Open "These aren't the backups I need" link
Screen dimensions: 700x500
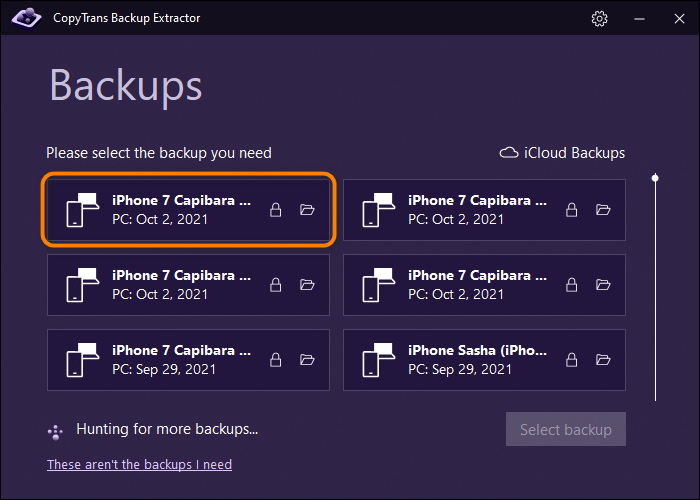coord(139,464)
